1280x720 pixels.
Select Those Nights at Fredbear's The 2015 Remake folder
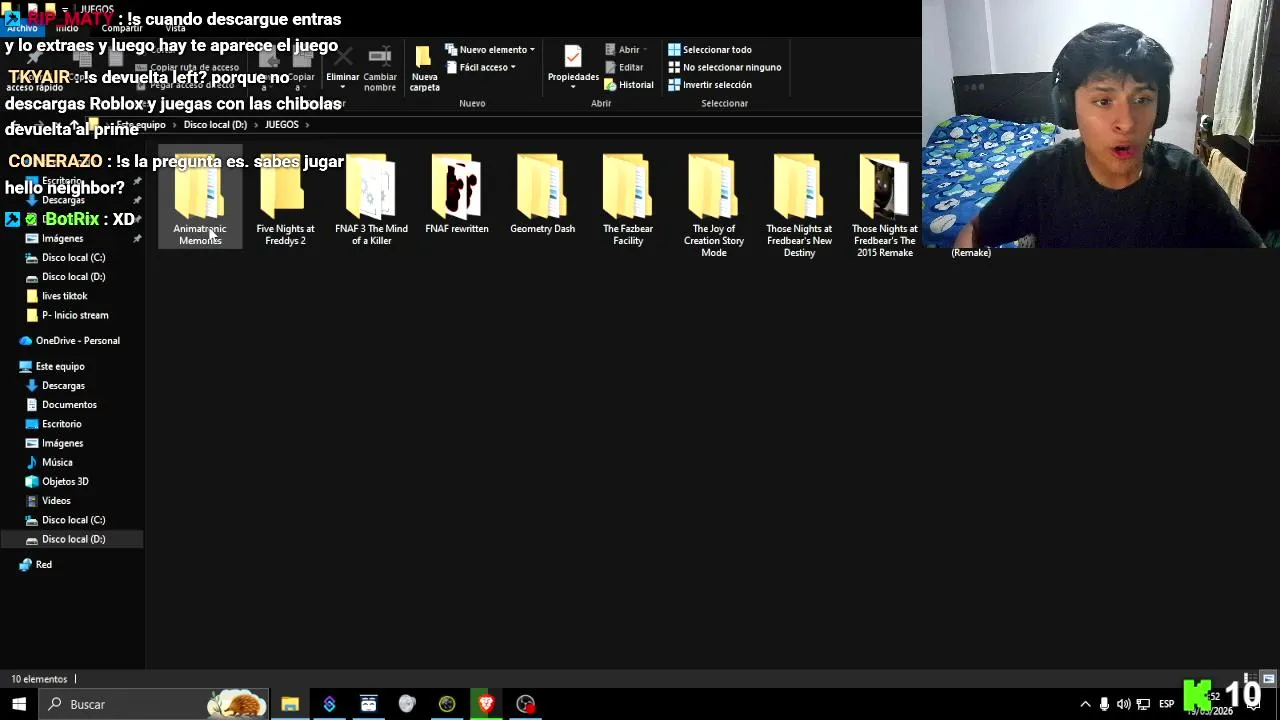point(885,206)
